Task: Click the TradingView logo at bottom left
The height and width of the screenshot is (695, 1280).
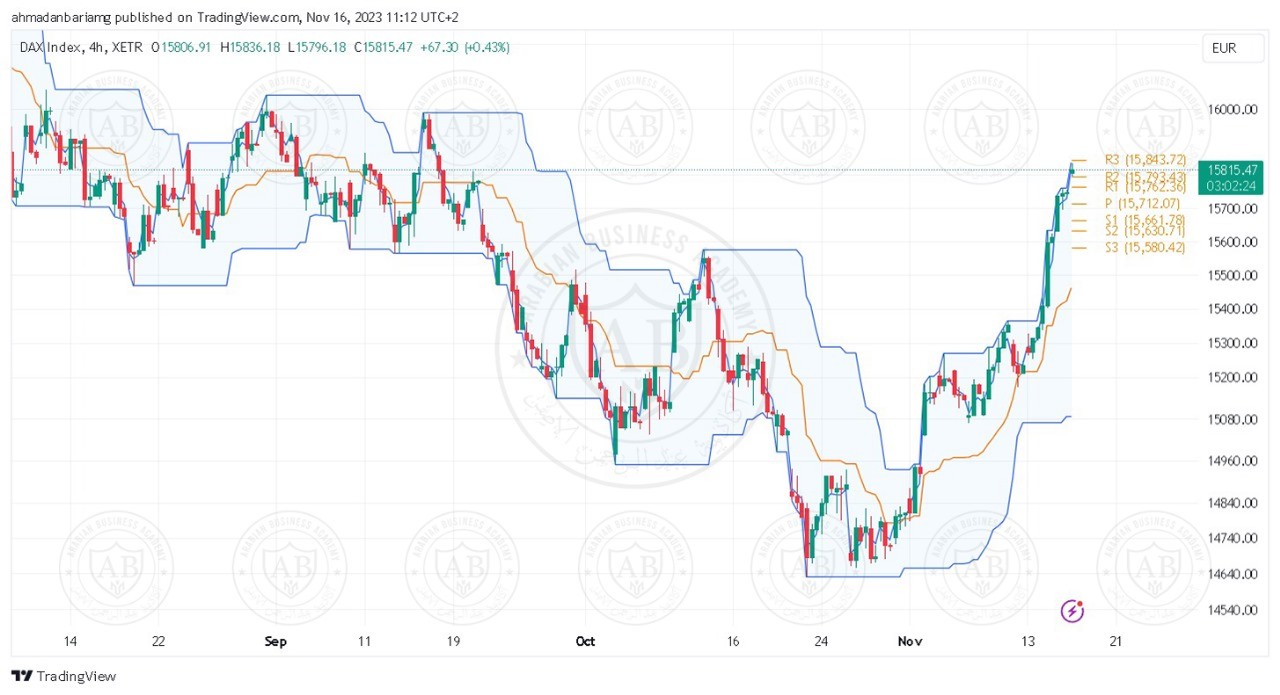Action: click(x=63, y=676)
